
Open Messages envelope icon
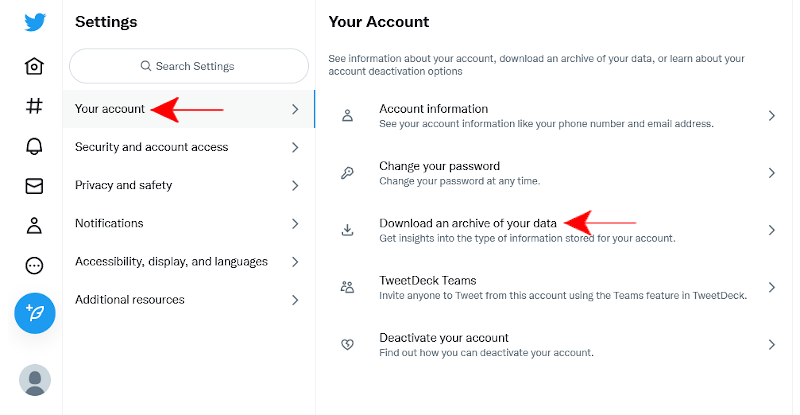pyautogui.click(x=35, y=186)
